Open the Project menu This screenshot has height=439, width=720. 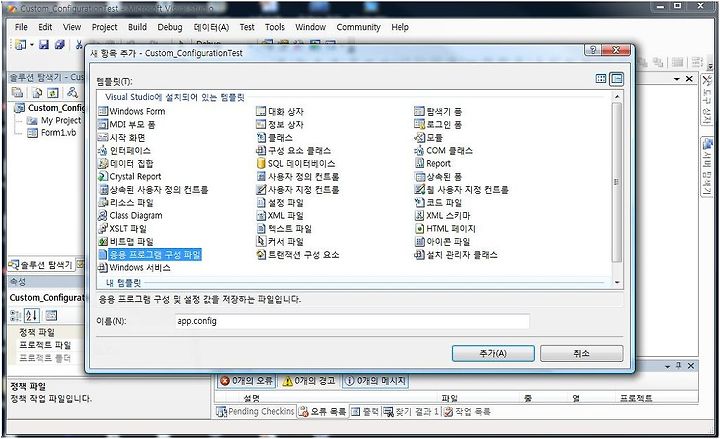pyautogui.click(x=105, y=27)
